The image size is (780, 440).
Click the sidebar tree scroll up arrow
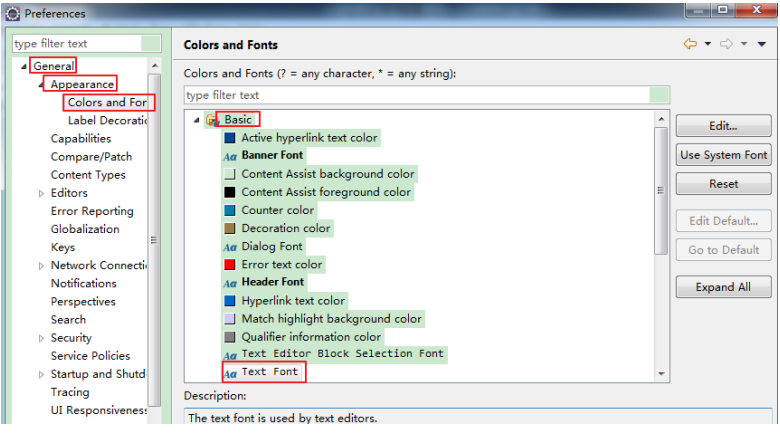point(155,66)
